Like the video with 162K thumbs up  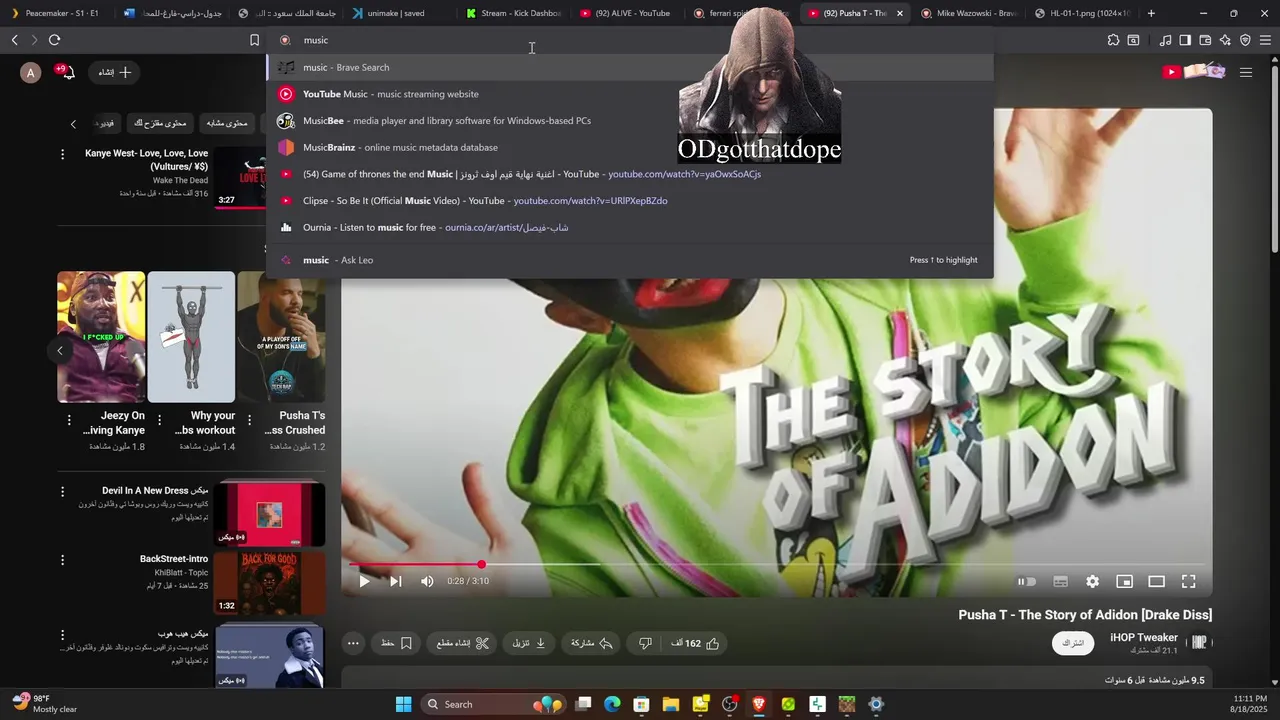tap(697, 643)
